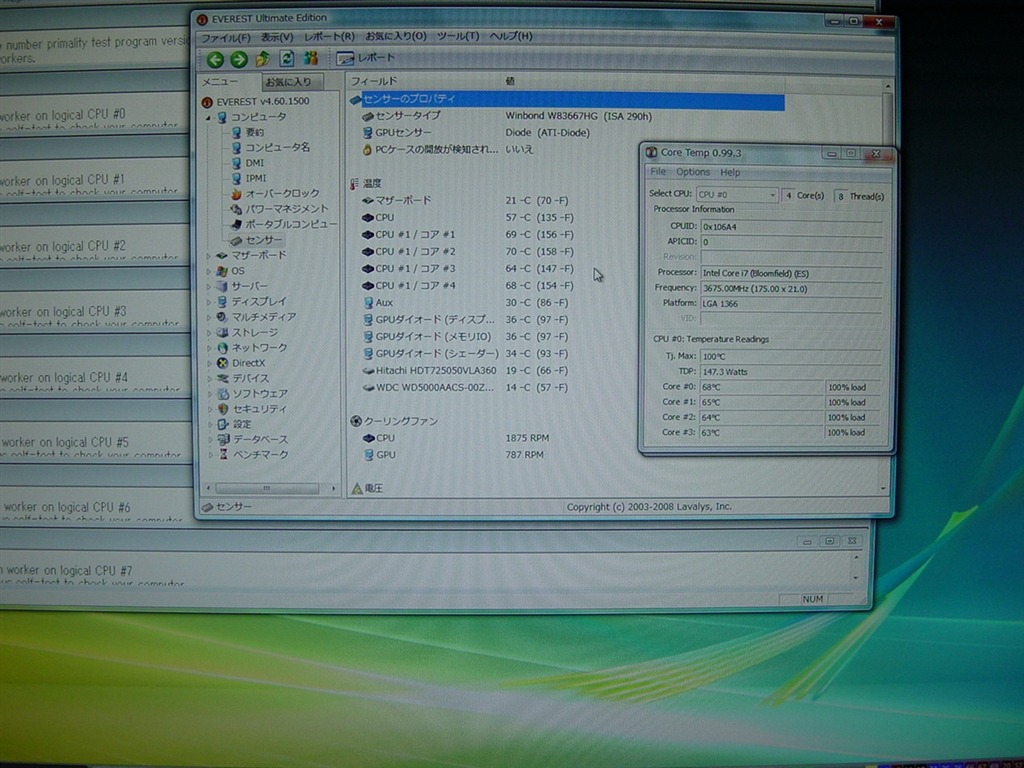Click the CPU #1 / コア #4 row
Viewport: 1024px width, 768px height.
point(468,285)
